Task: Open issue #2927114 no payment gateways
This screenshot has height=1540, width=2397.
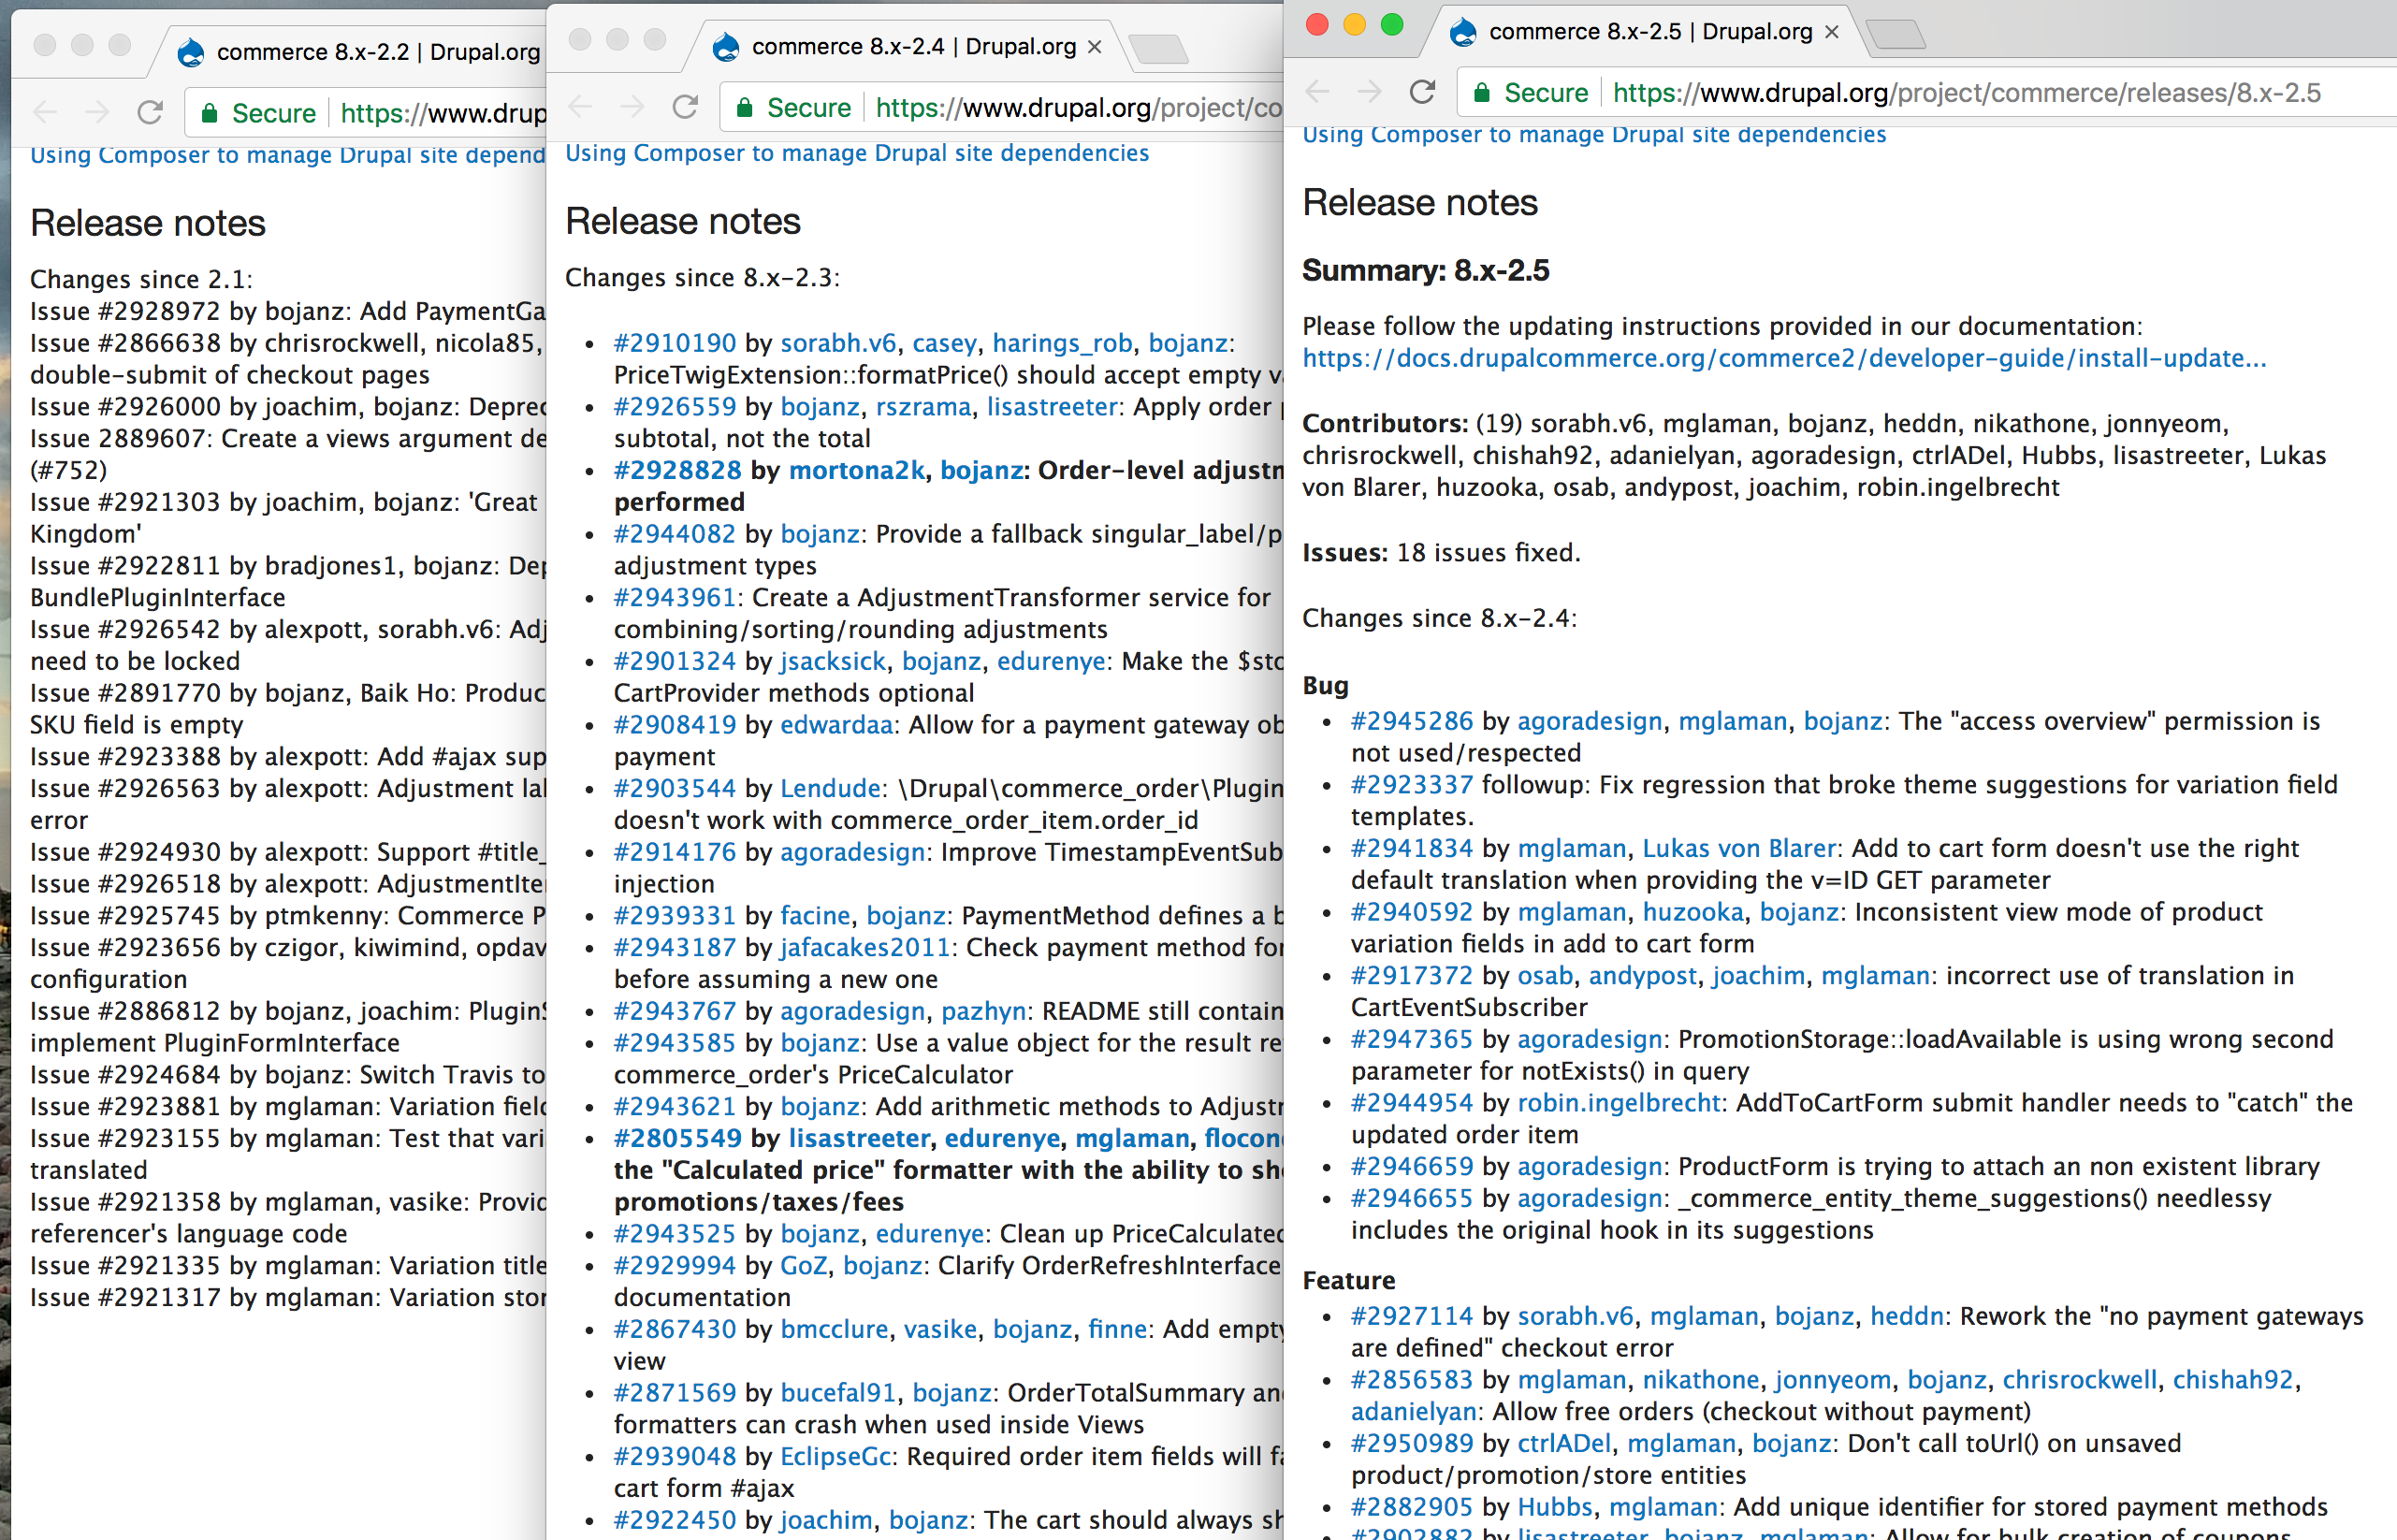Action: coord(1411,1316)
